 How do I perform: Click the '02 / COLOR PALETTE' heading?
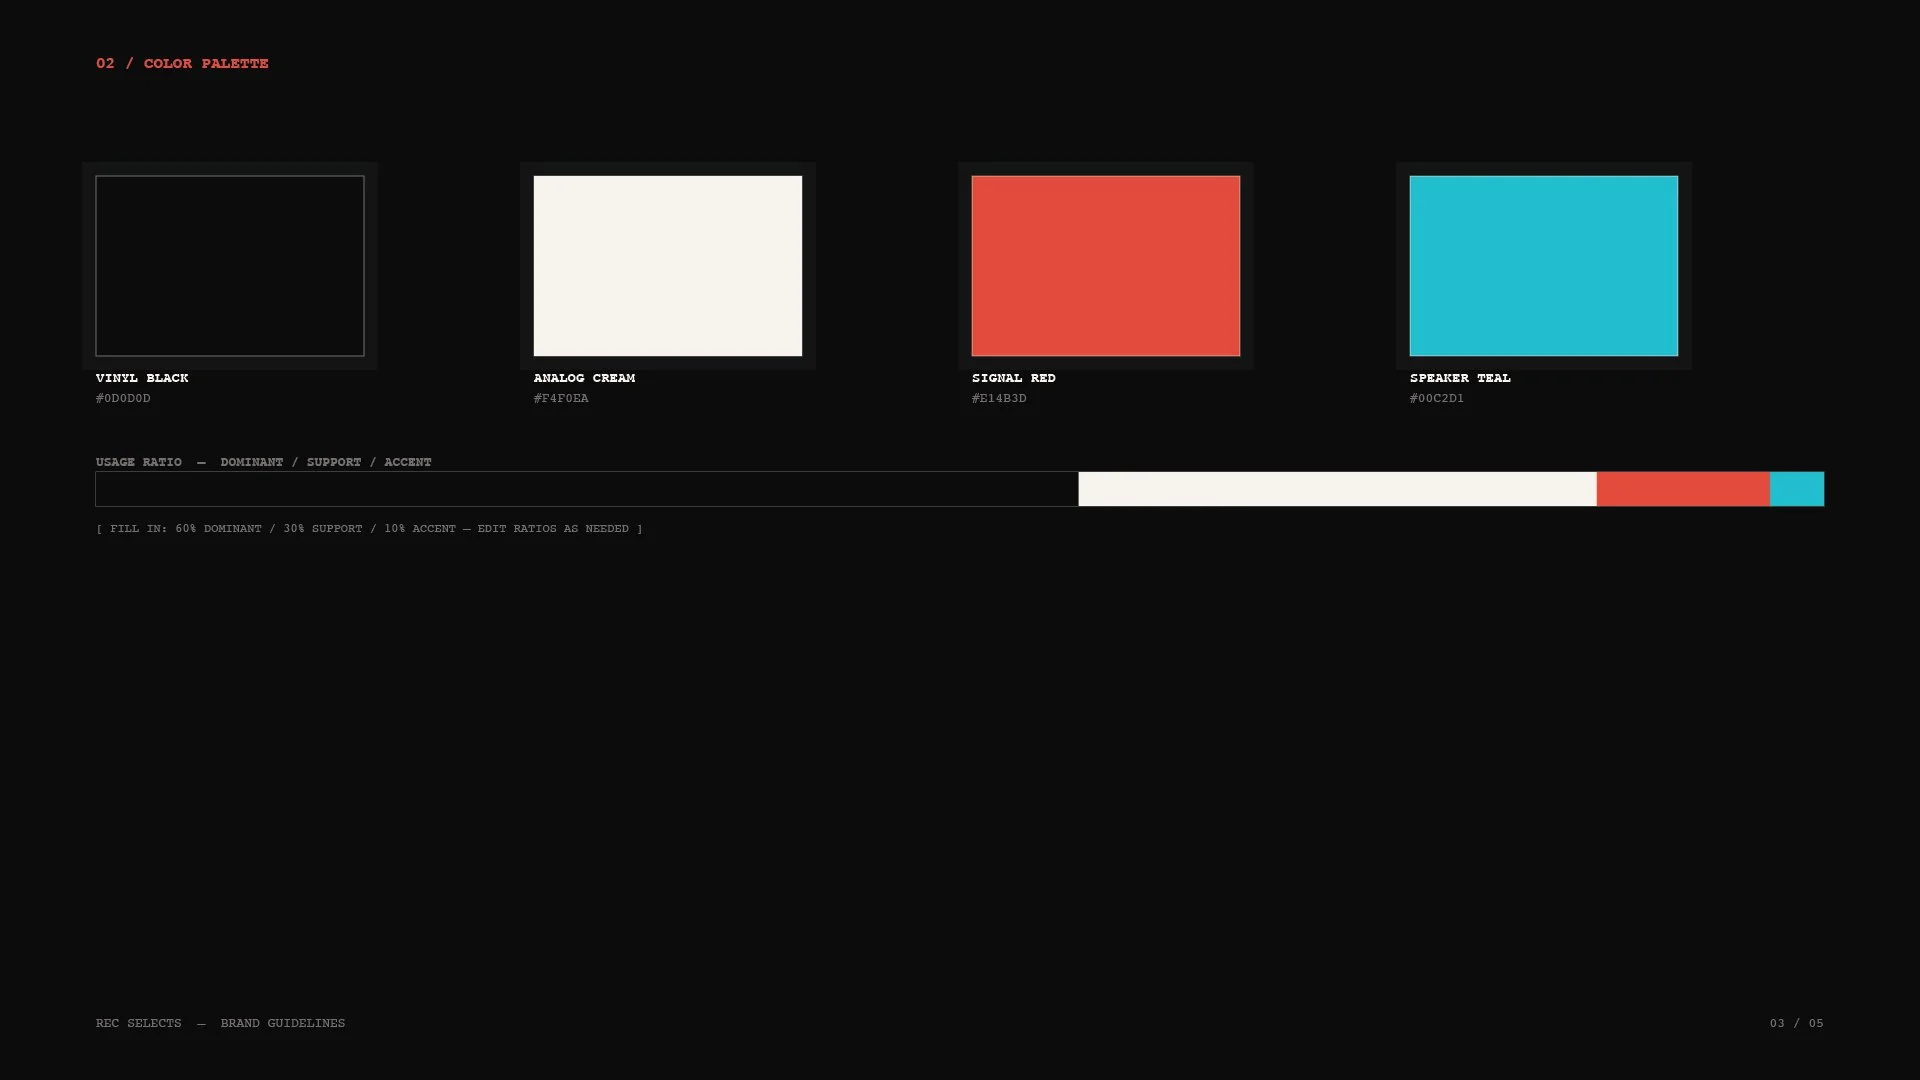pos(182,63)
